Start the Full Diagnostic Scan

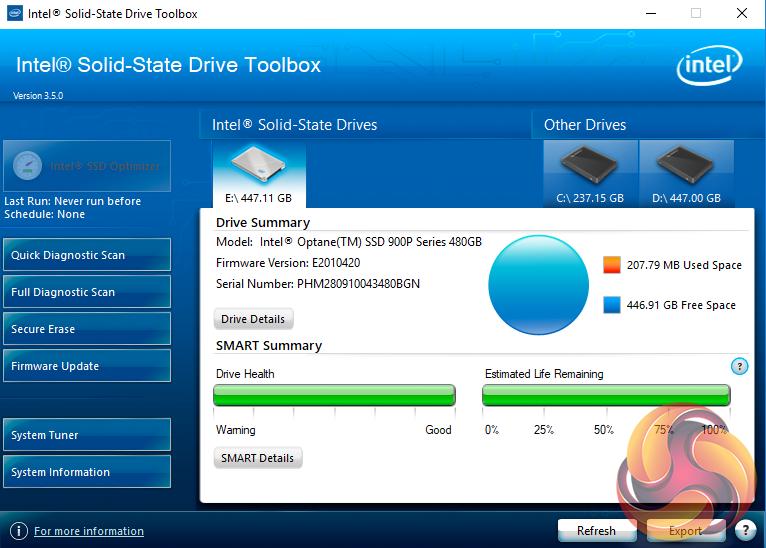87,292
